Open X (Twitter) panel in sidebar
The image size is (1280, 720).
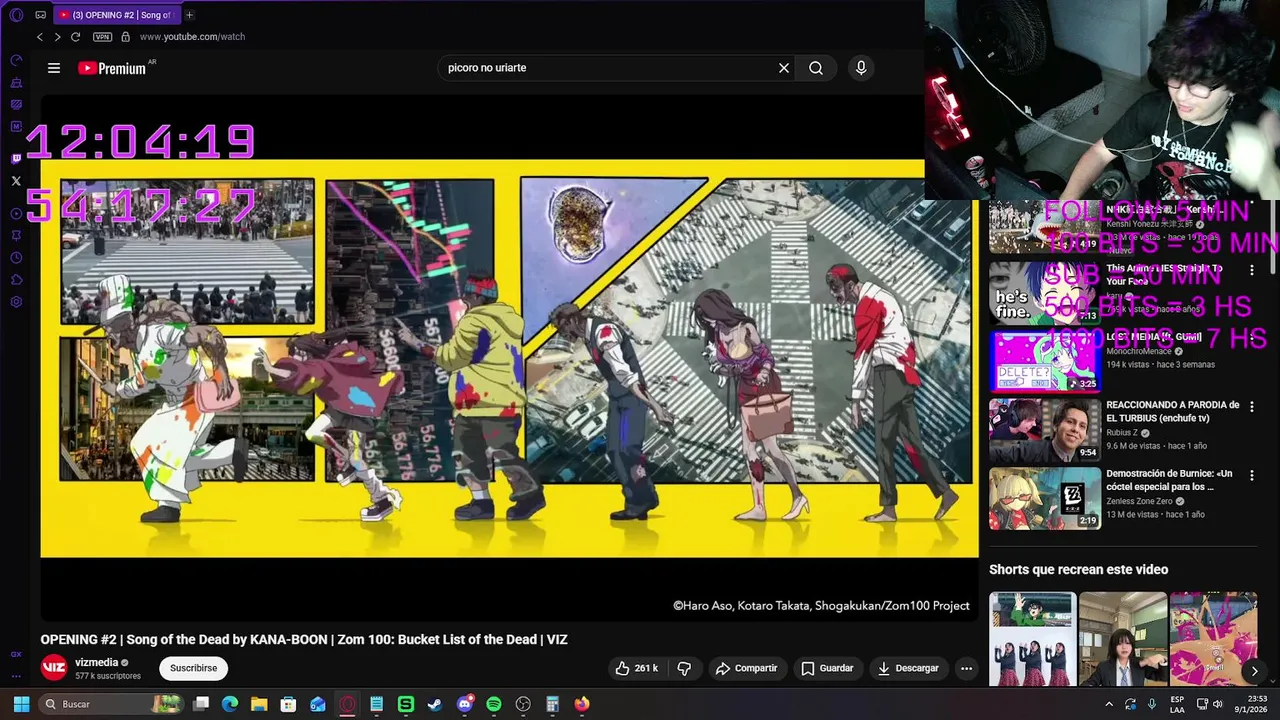[x=16, y=181]
